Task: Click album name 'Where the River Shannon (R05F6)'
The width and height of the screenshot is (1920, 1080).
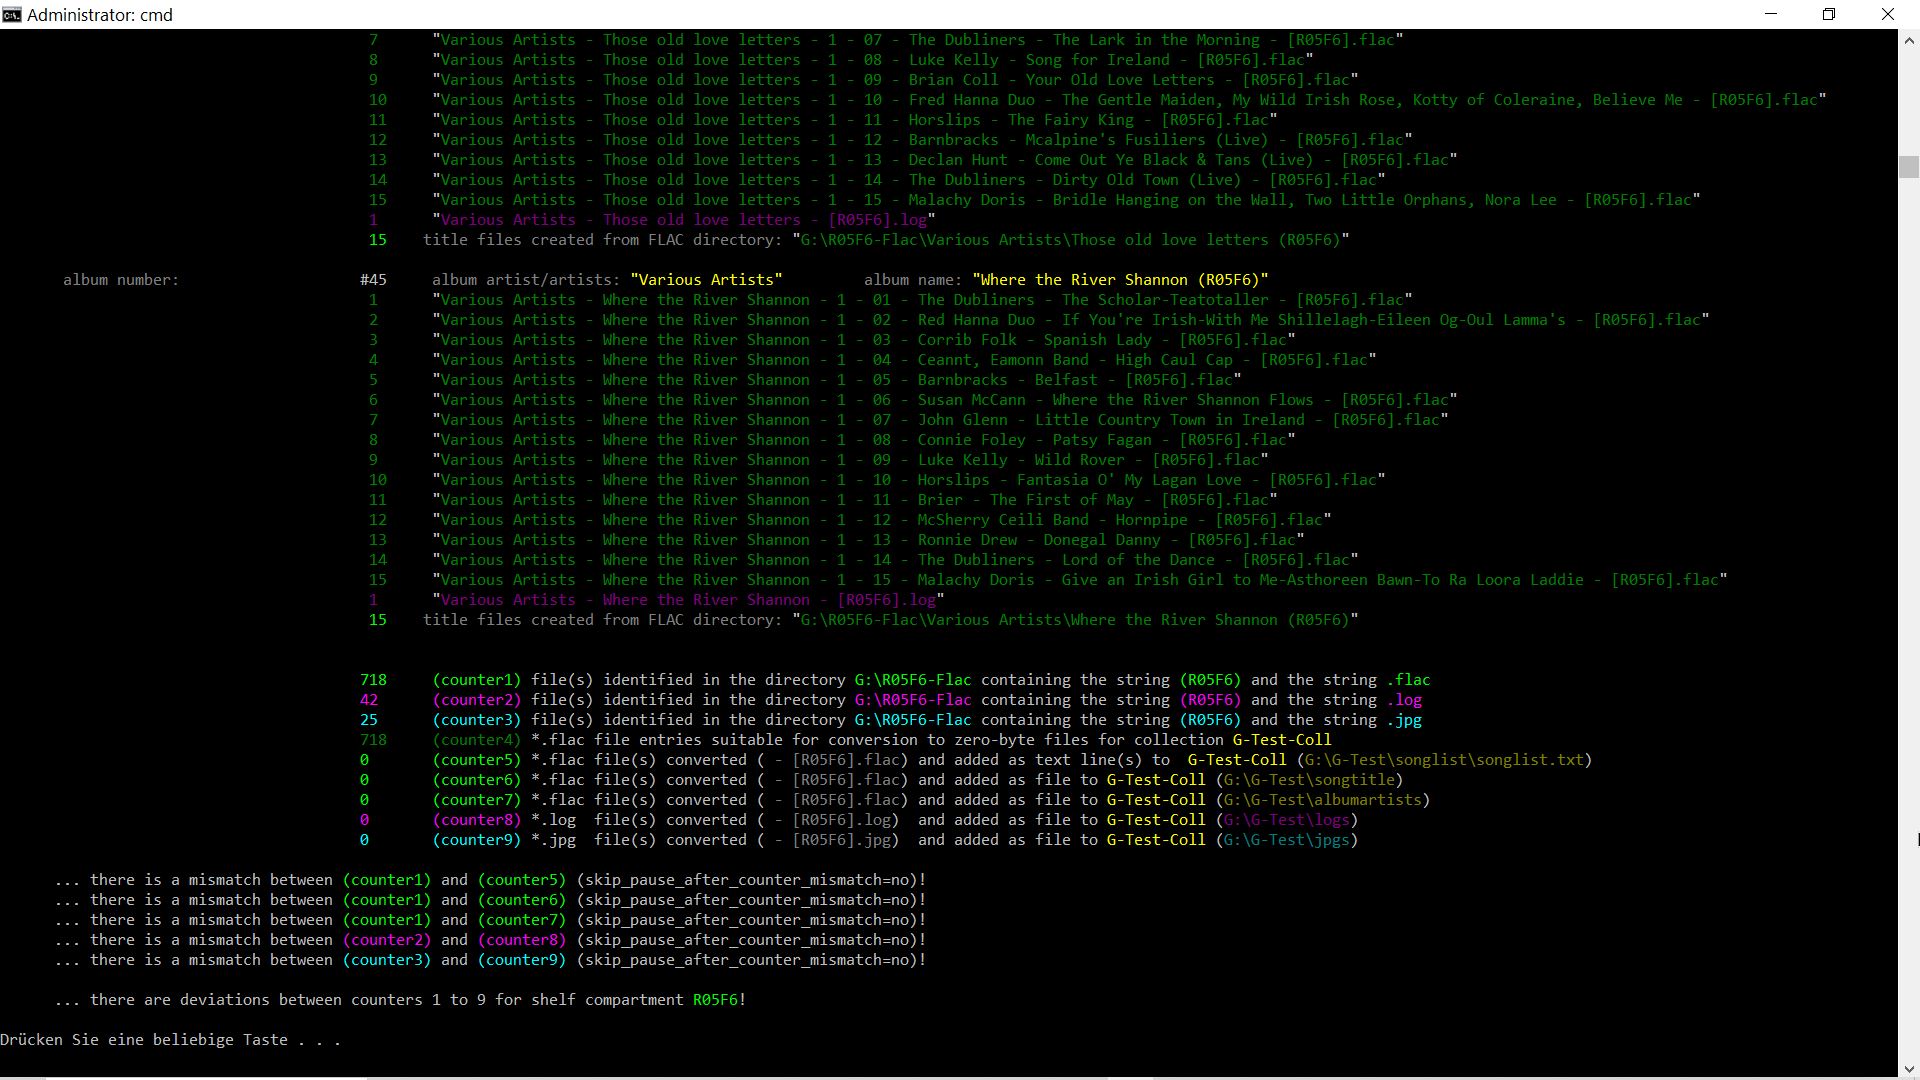Action: (1119, 280)
